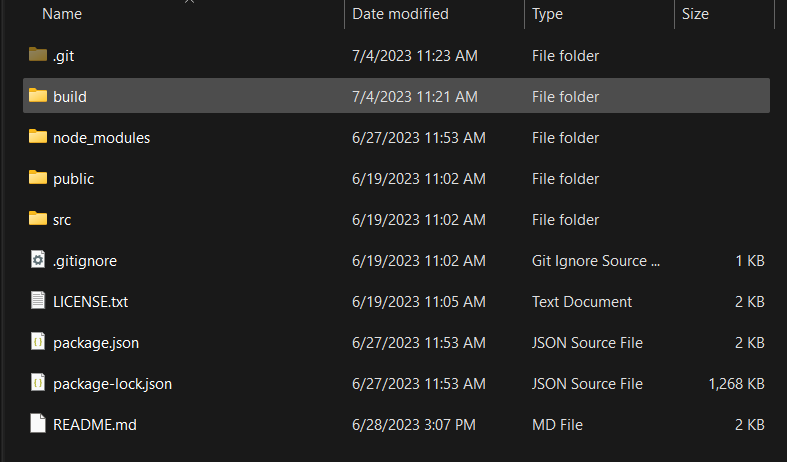This screenshot has height=462, width=787.
Task: Select the node_modules folder name
Action: [x=101, y=138]
